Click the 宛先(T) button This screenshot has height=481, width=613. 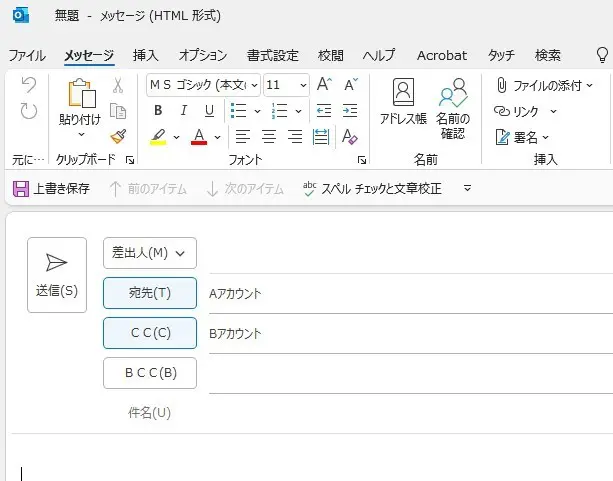(x=150, y=293)
